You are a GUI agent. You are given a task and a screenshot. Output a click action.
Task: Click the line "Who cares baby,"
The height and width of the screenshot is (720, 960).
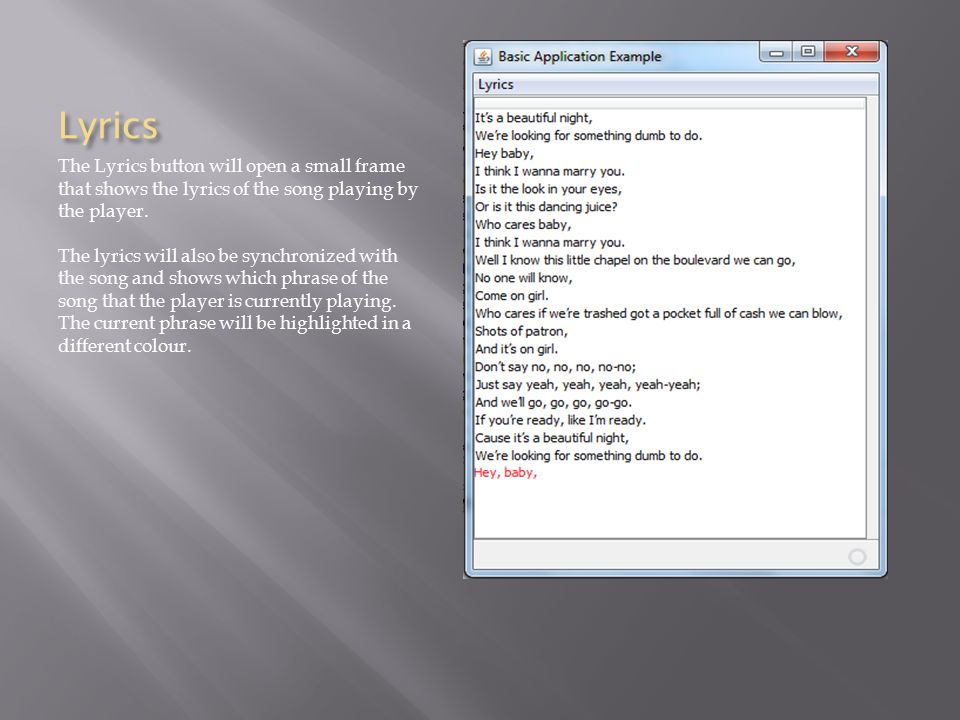pyautogui.click(x=523, y=225)
